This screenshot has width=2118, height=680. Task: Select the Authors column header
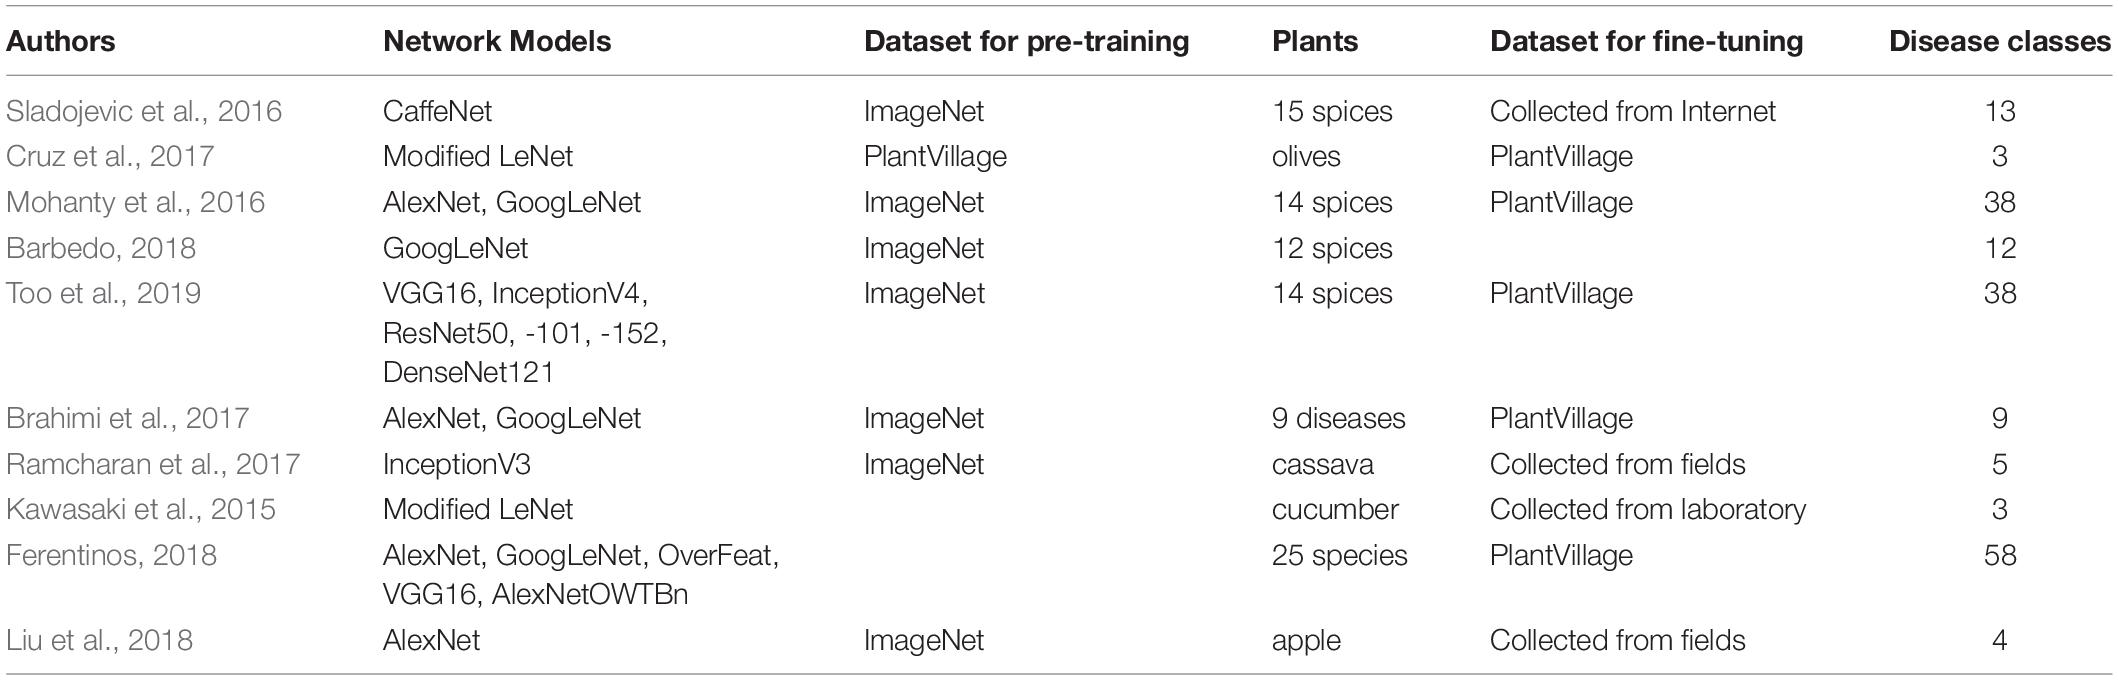[x=61, y=41]
